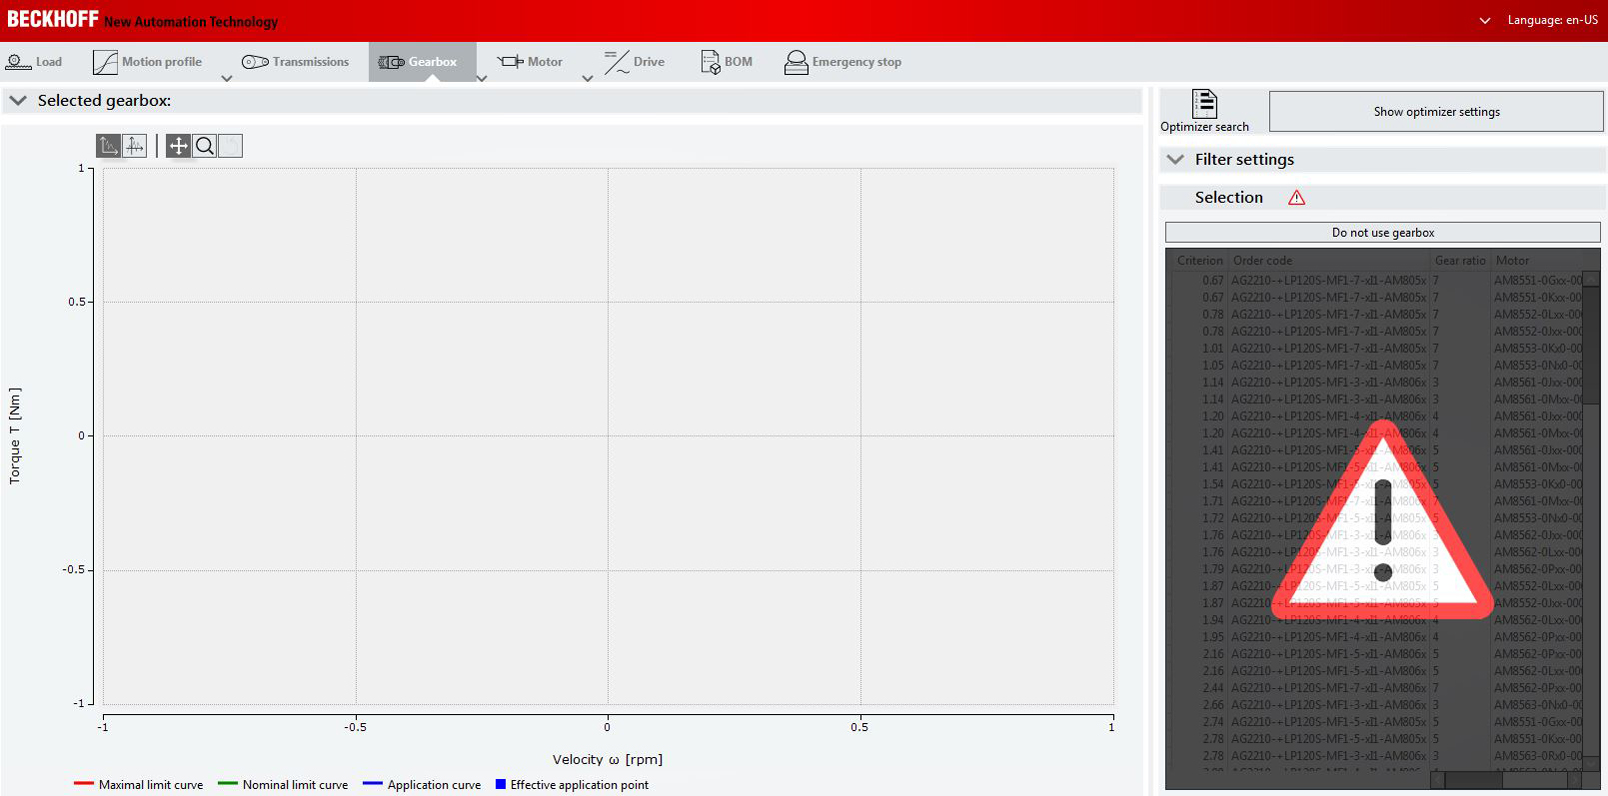Expand the arrow between Motor and Drive
1608x796 pixels.
pyautogui.click(x=587, y=78)
